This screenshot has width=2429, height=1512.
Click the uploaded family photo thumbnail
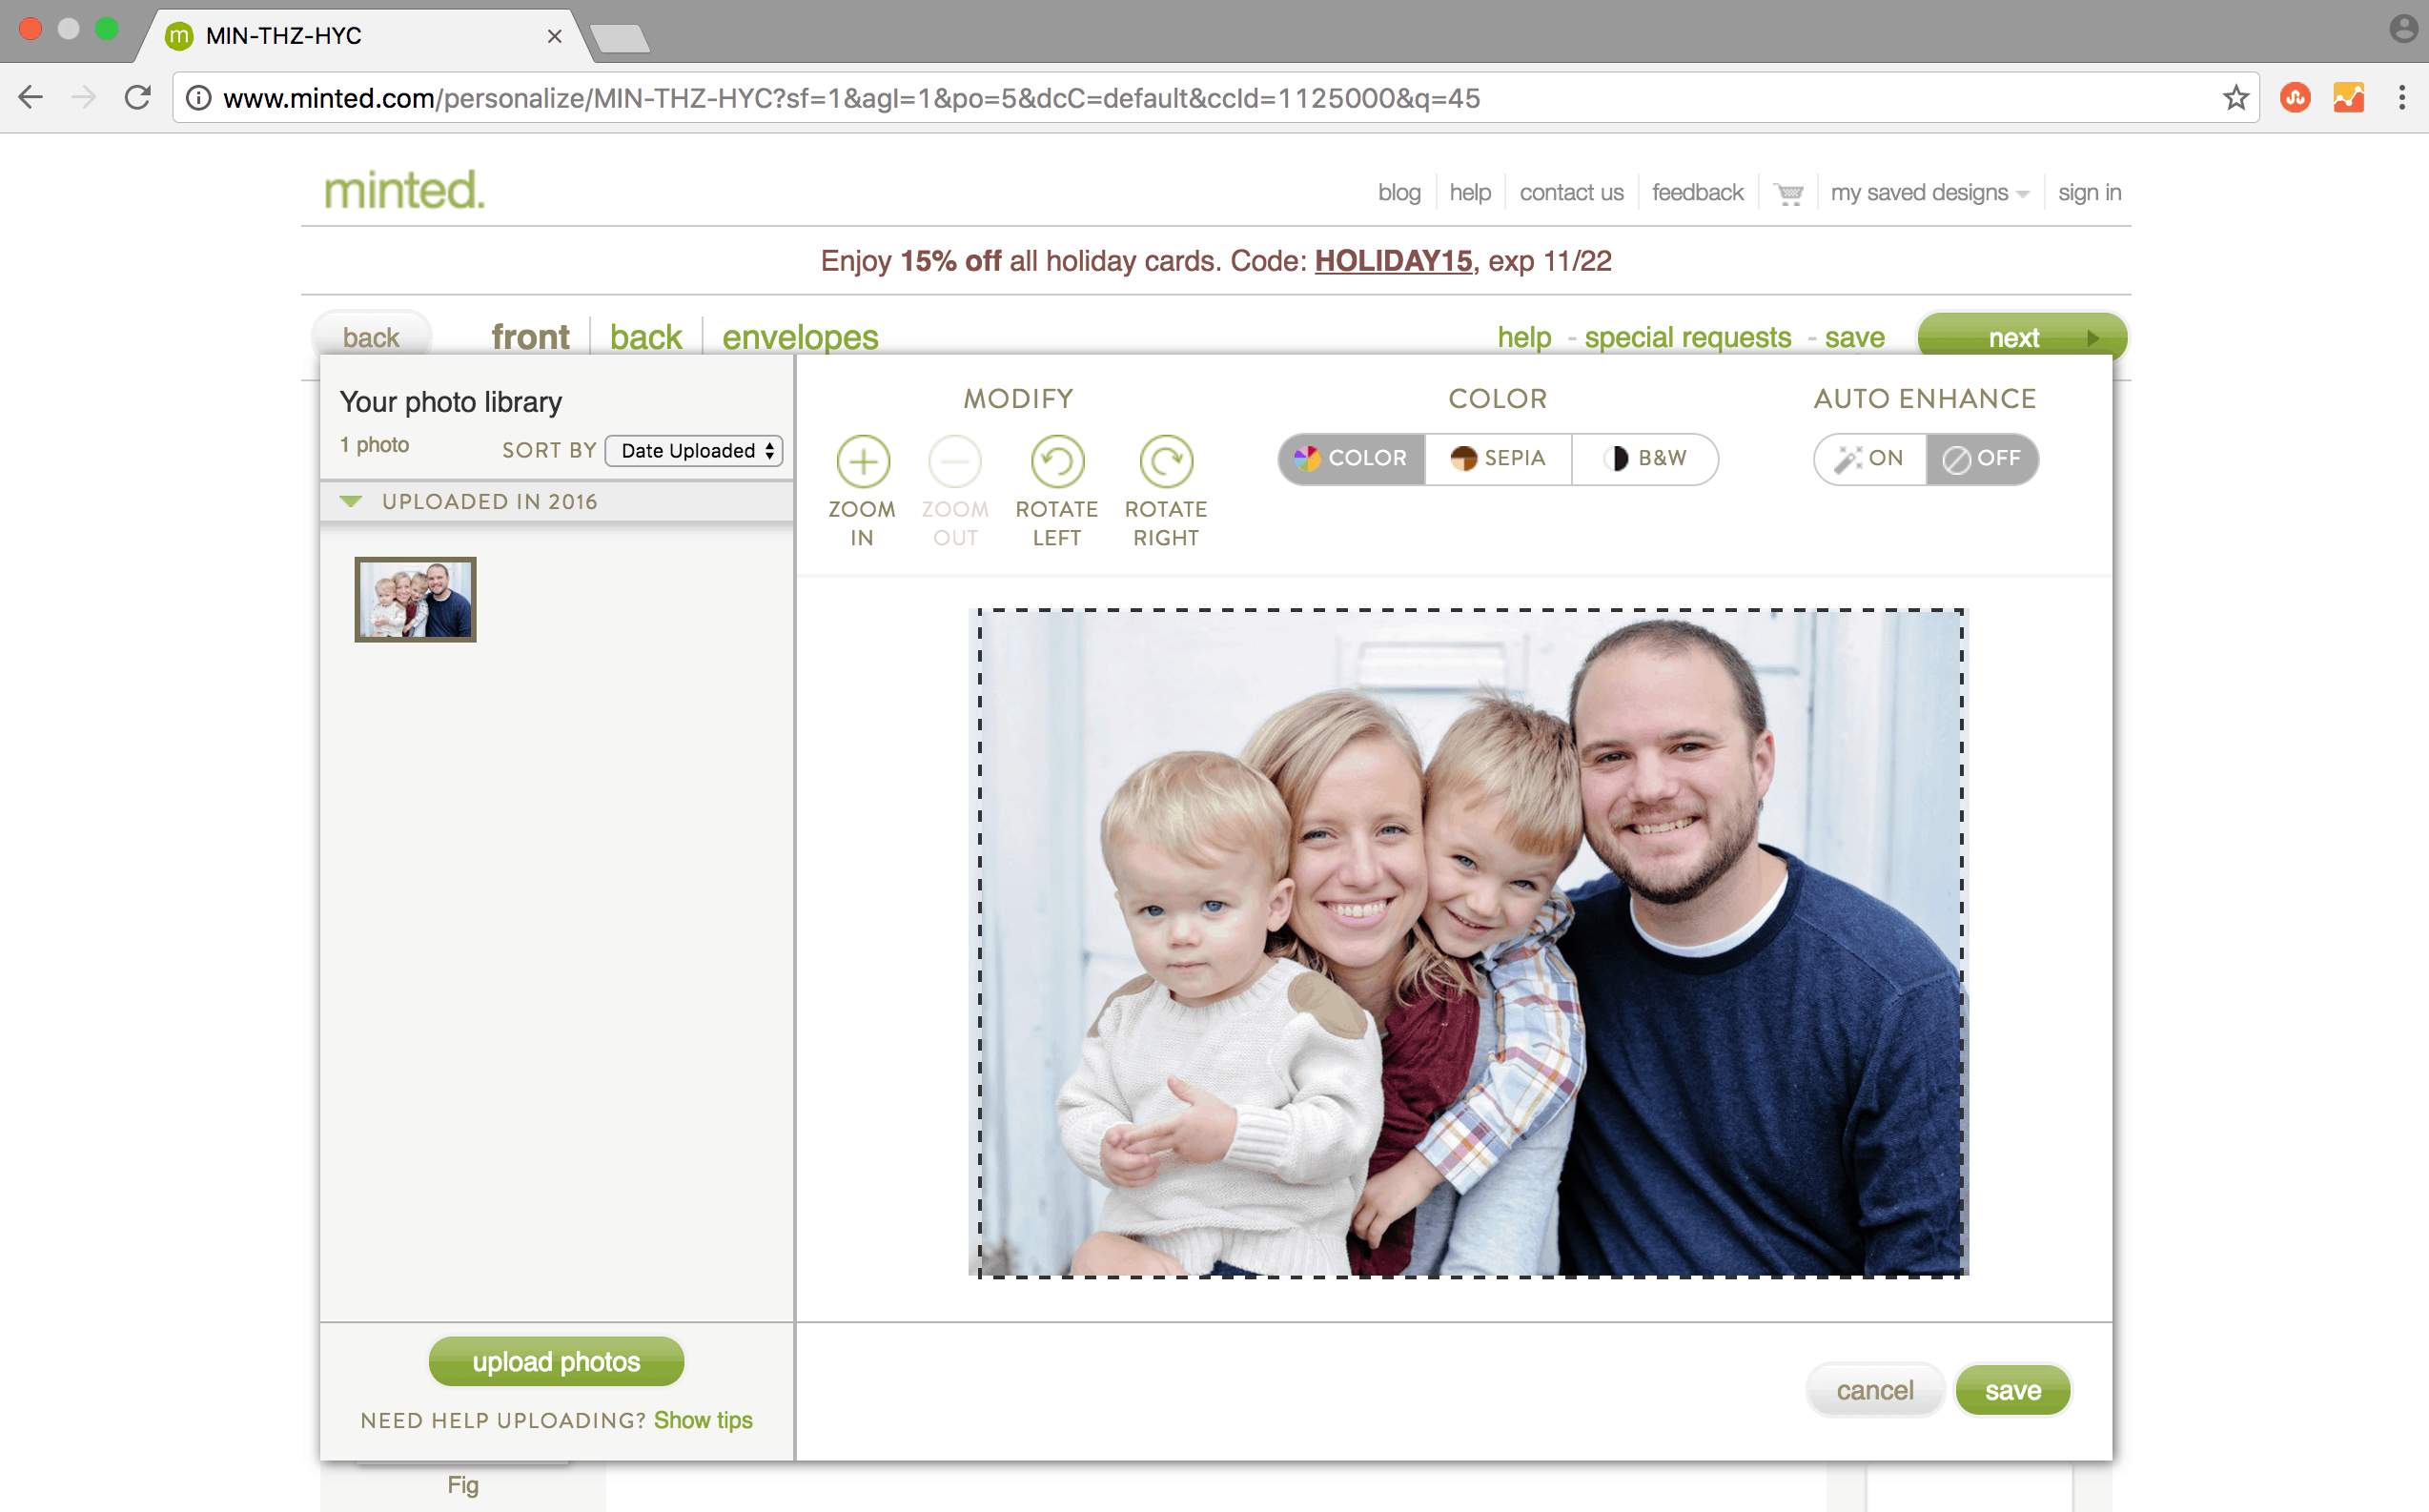click(415, 598)
